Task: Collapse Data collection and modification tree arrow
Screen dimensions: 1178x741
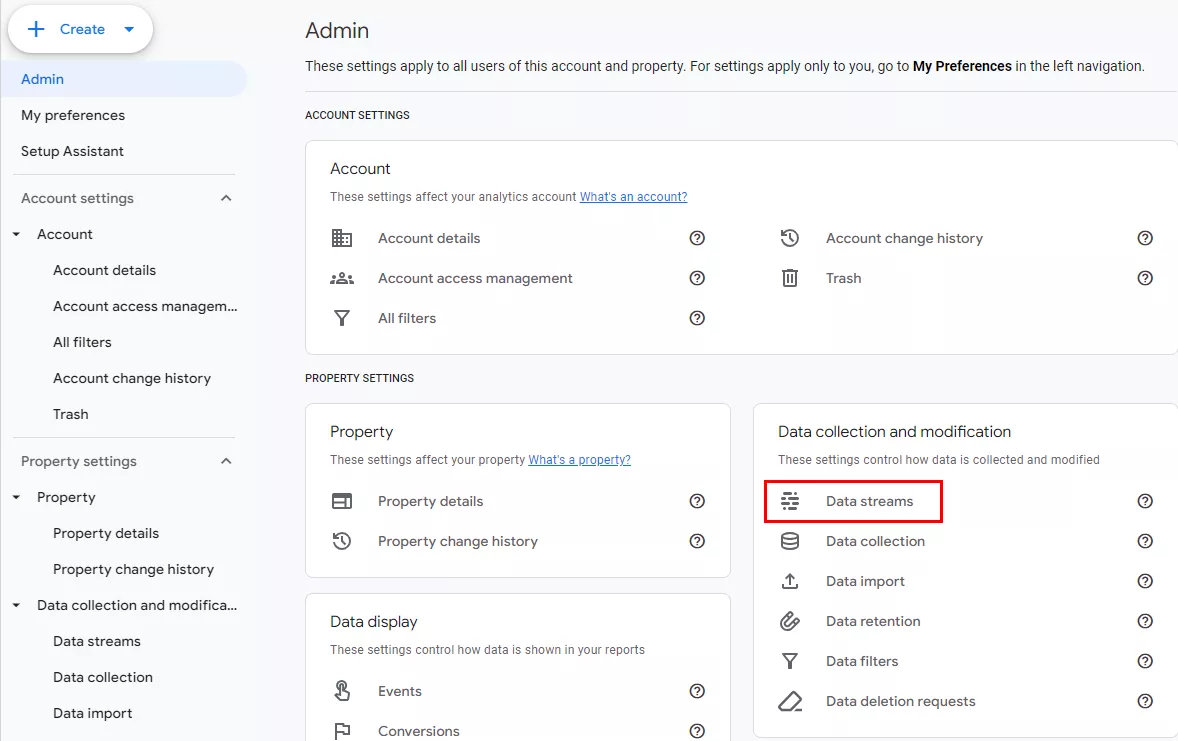Action: pos(17,606)
